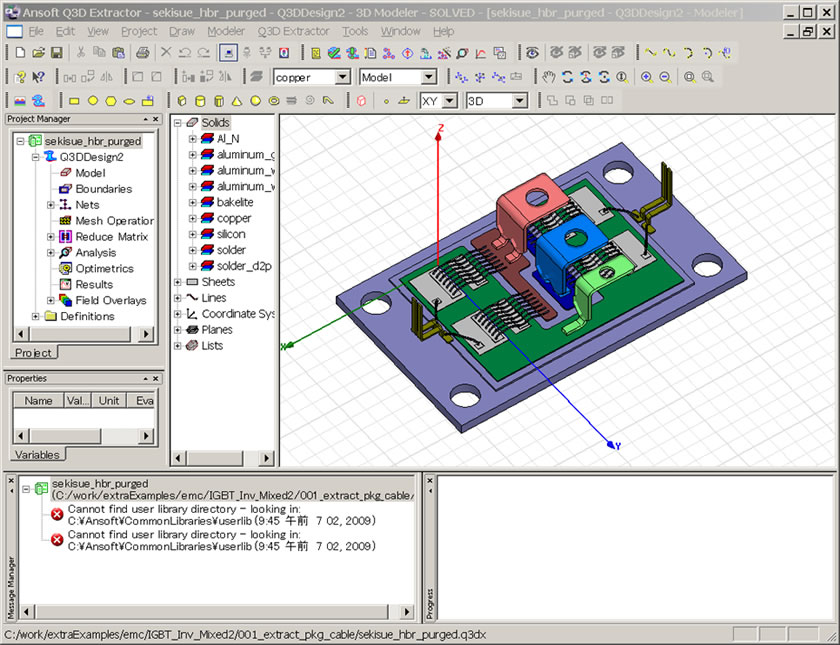Select the Draw sphere tool

(x=256, y=101)
